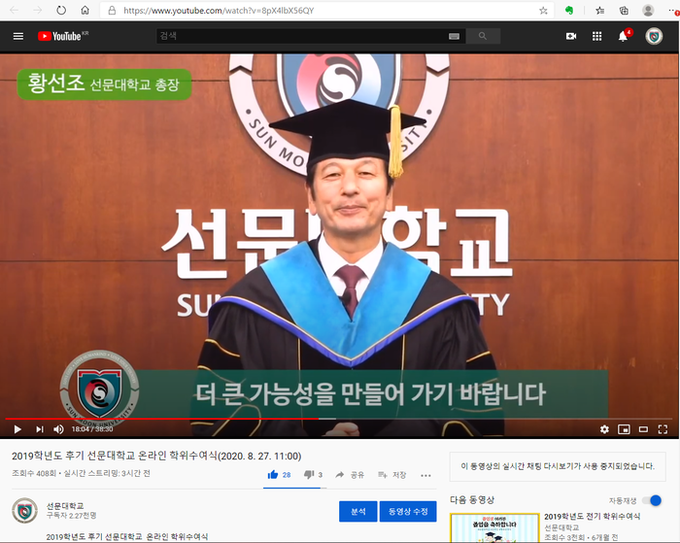The image size is (680, 543).
Task: Click the red video progress bar
Action: (x=160, y=418)
